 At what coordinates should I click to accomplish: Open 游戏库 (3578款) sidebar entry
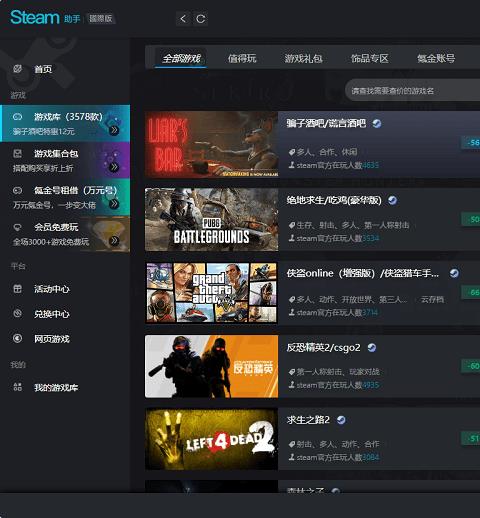pyautogui.click(x=65, y=123)
